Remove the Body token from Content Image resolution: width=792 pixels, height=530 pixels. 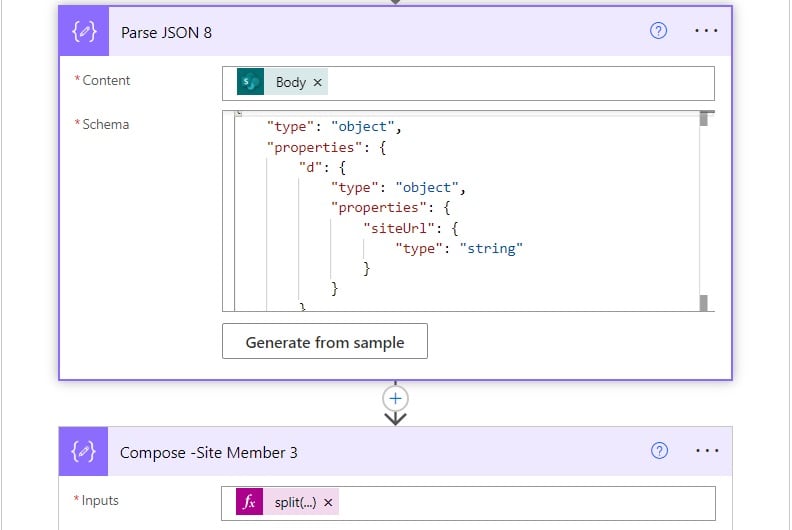pyautogui.click(x=317, y=82)
